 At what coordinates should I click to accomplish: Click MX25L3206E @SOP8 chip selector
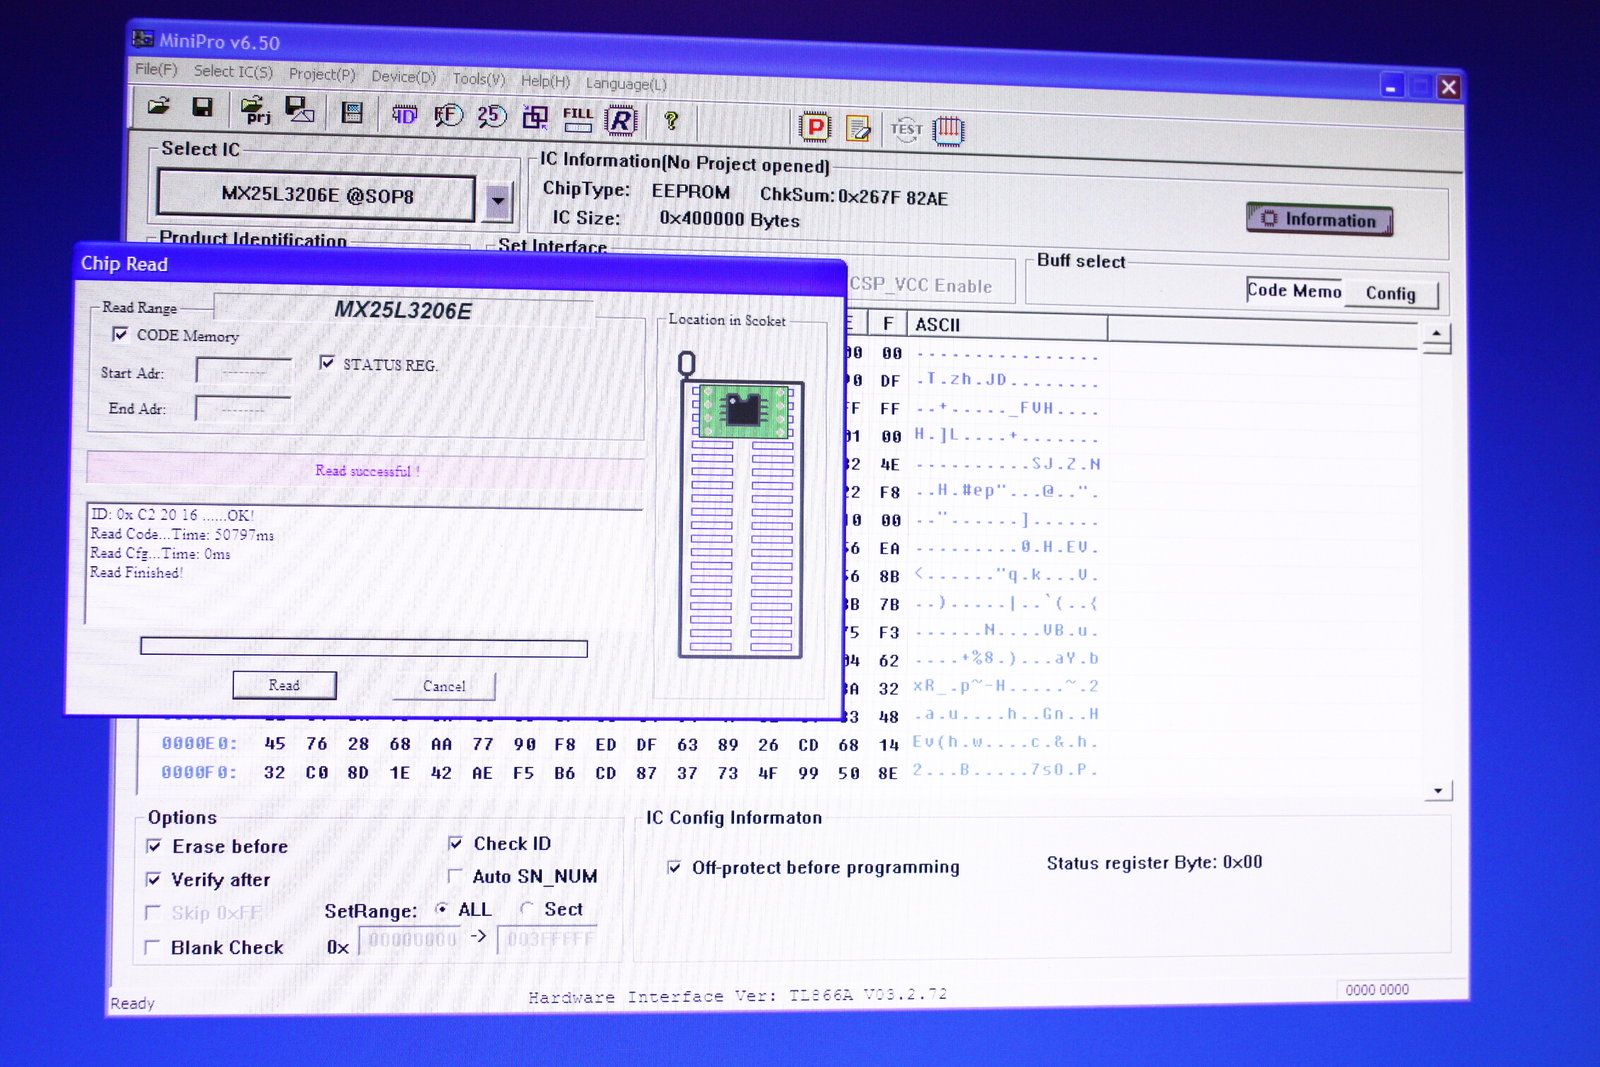[317, 195]
